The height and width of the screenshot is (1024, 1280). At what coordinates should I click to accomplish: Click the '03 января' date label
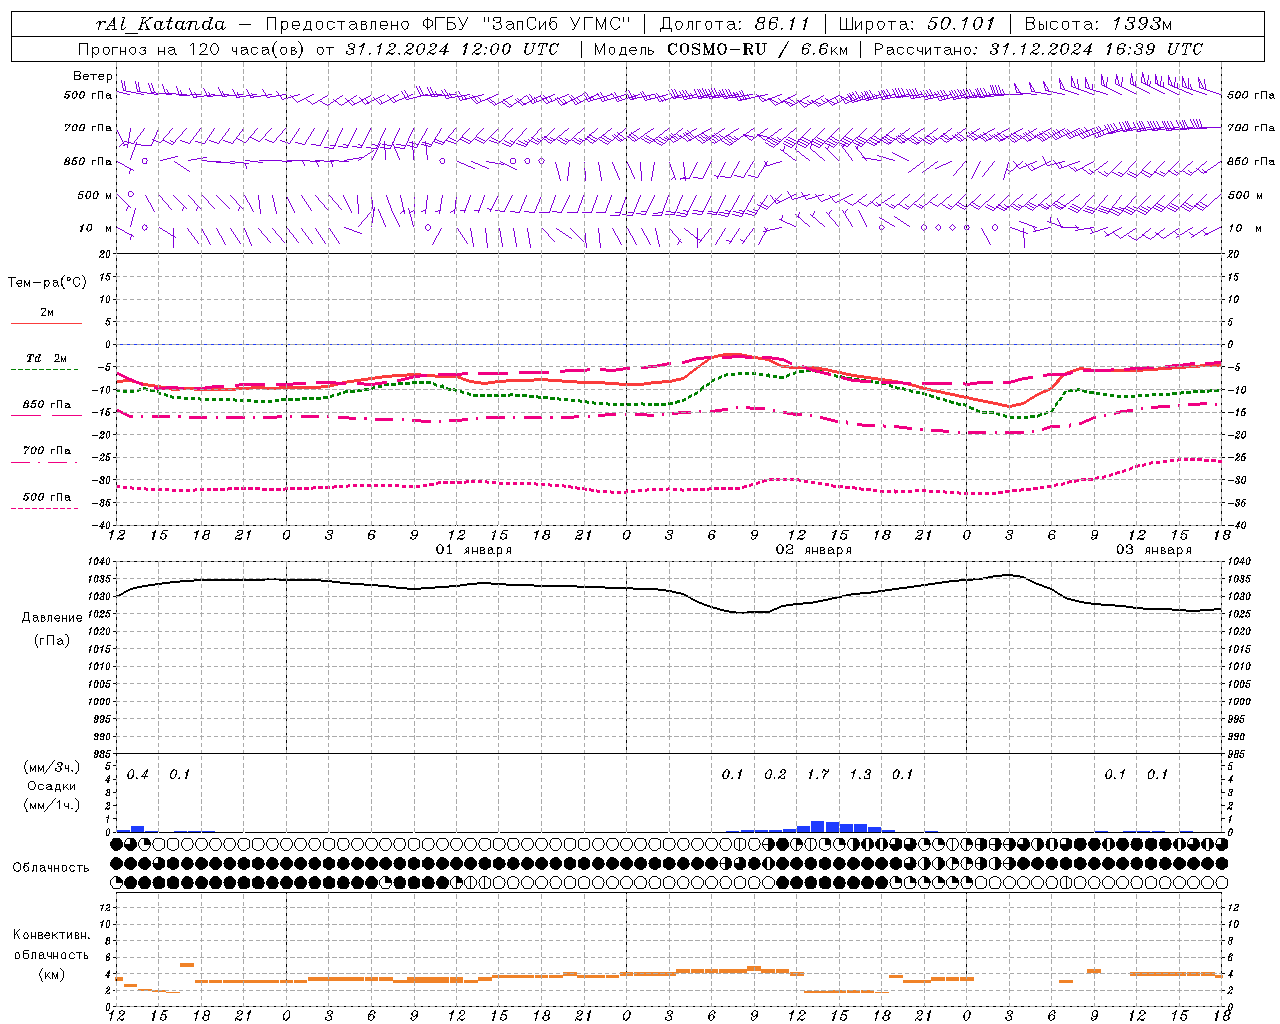pos(1154,550)
